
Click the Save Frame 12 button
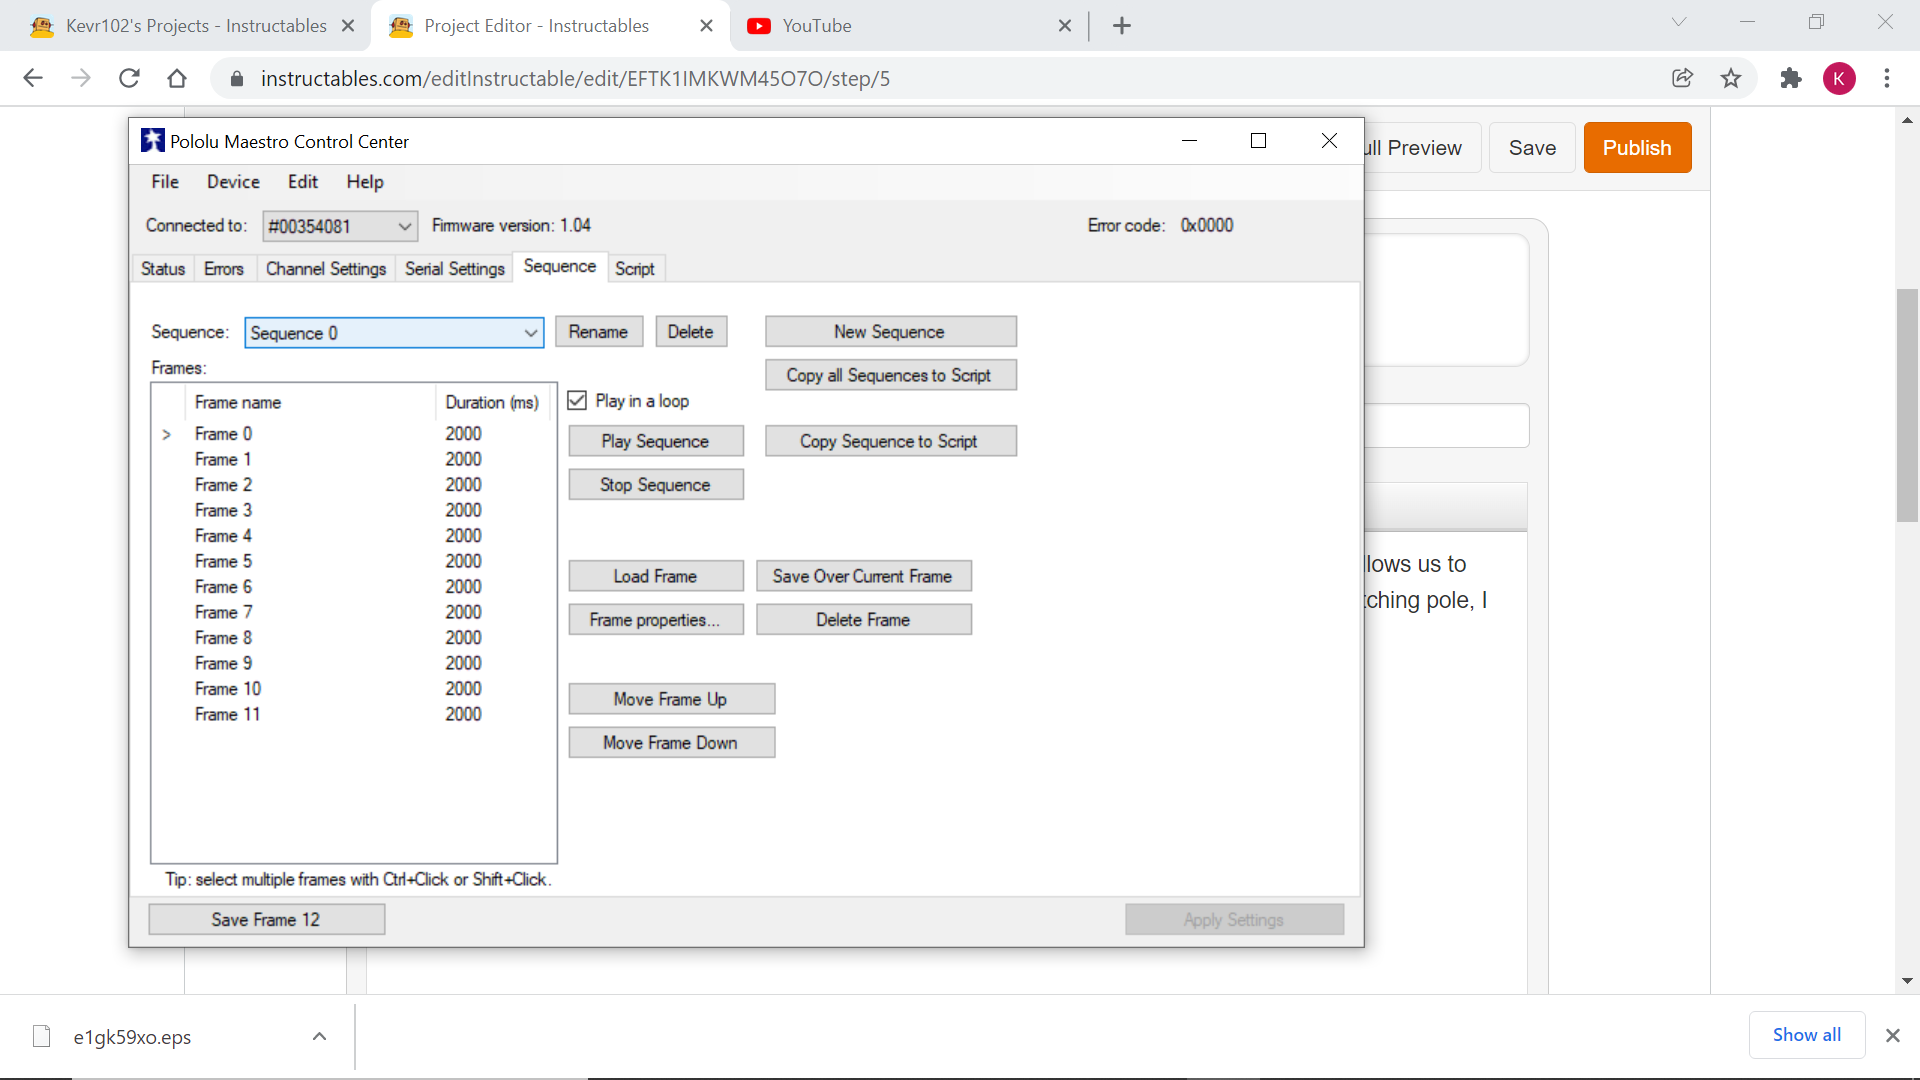(266, 918)
